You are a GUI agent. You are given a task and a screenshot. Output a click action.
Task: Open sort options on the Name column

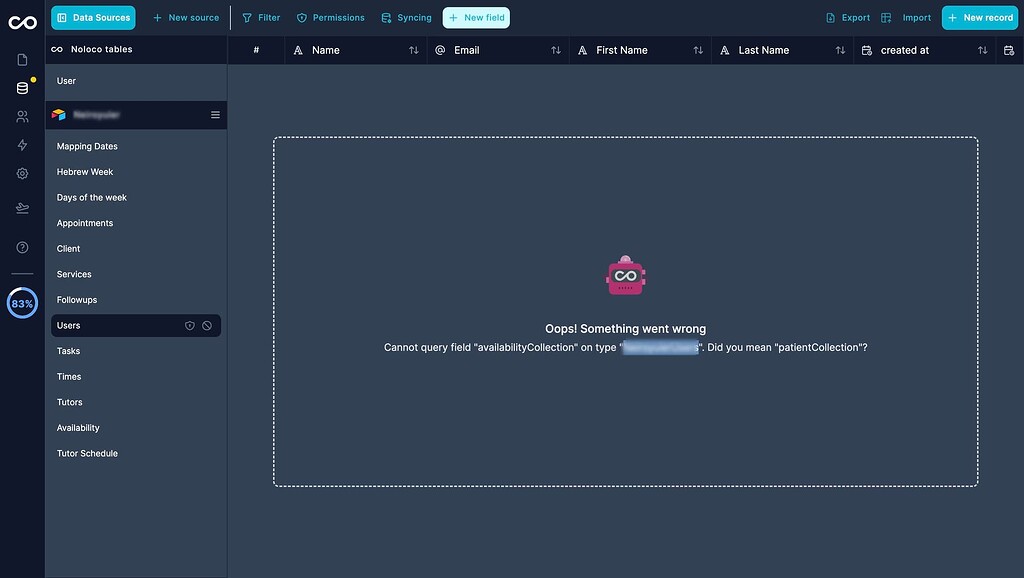(413, 49)
